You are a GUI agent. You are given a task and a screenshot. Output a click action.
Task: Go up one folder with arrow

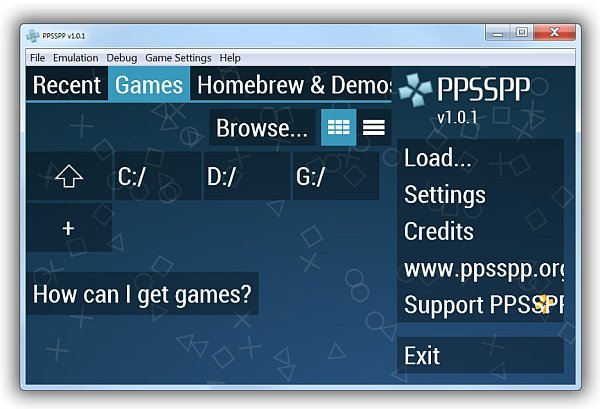click(69, 176)
